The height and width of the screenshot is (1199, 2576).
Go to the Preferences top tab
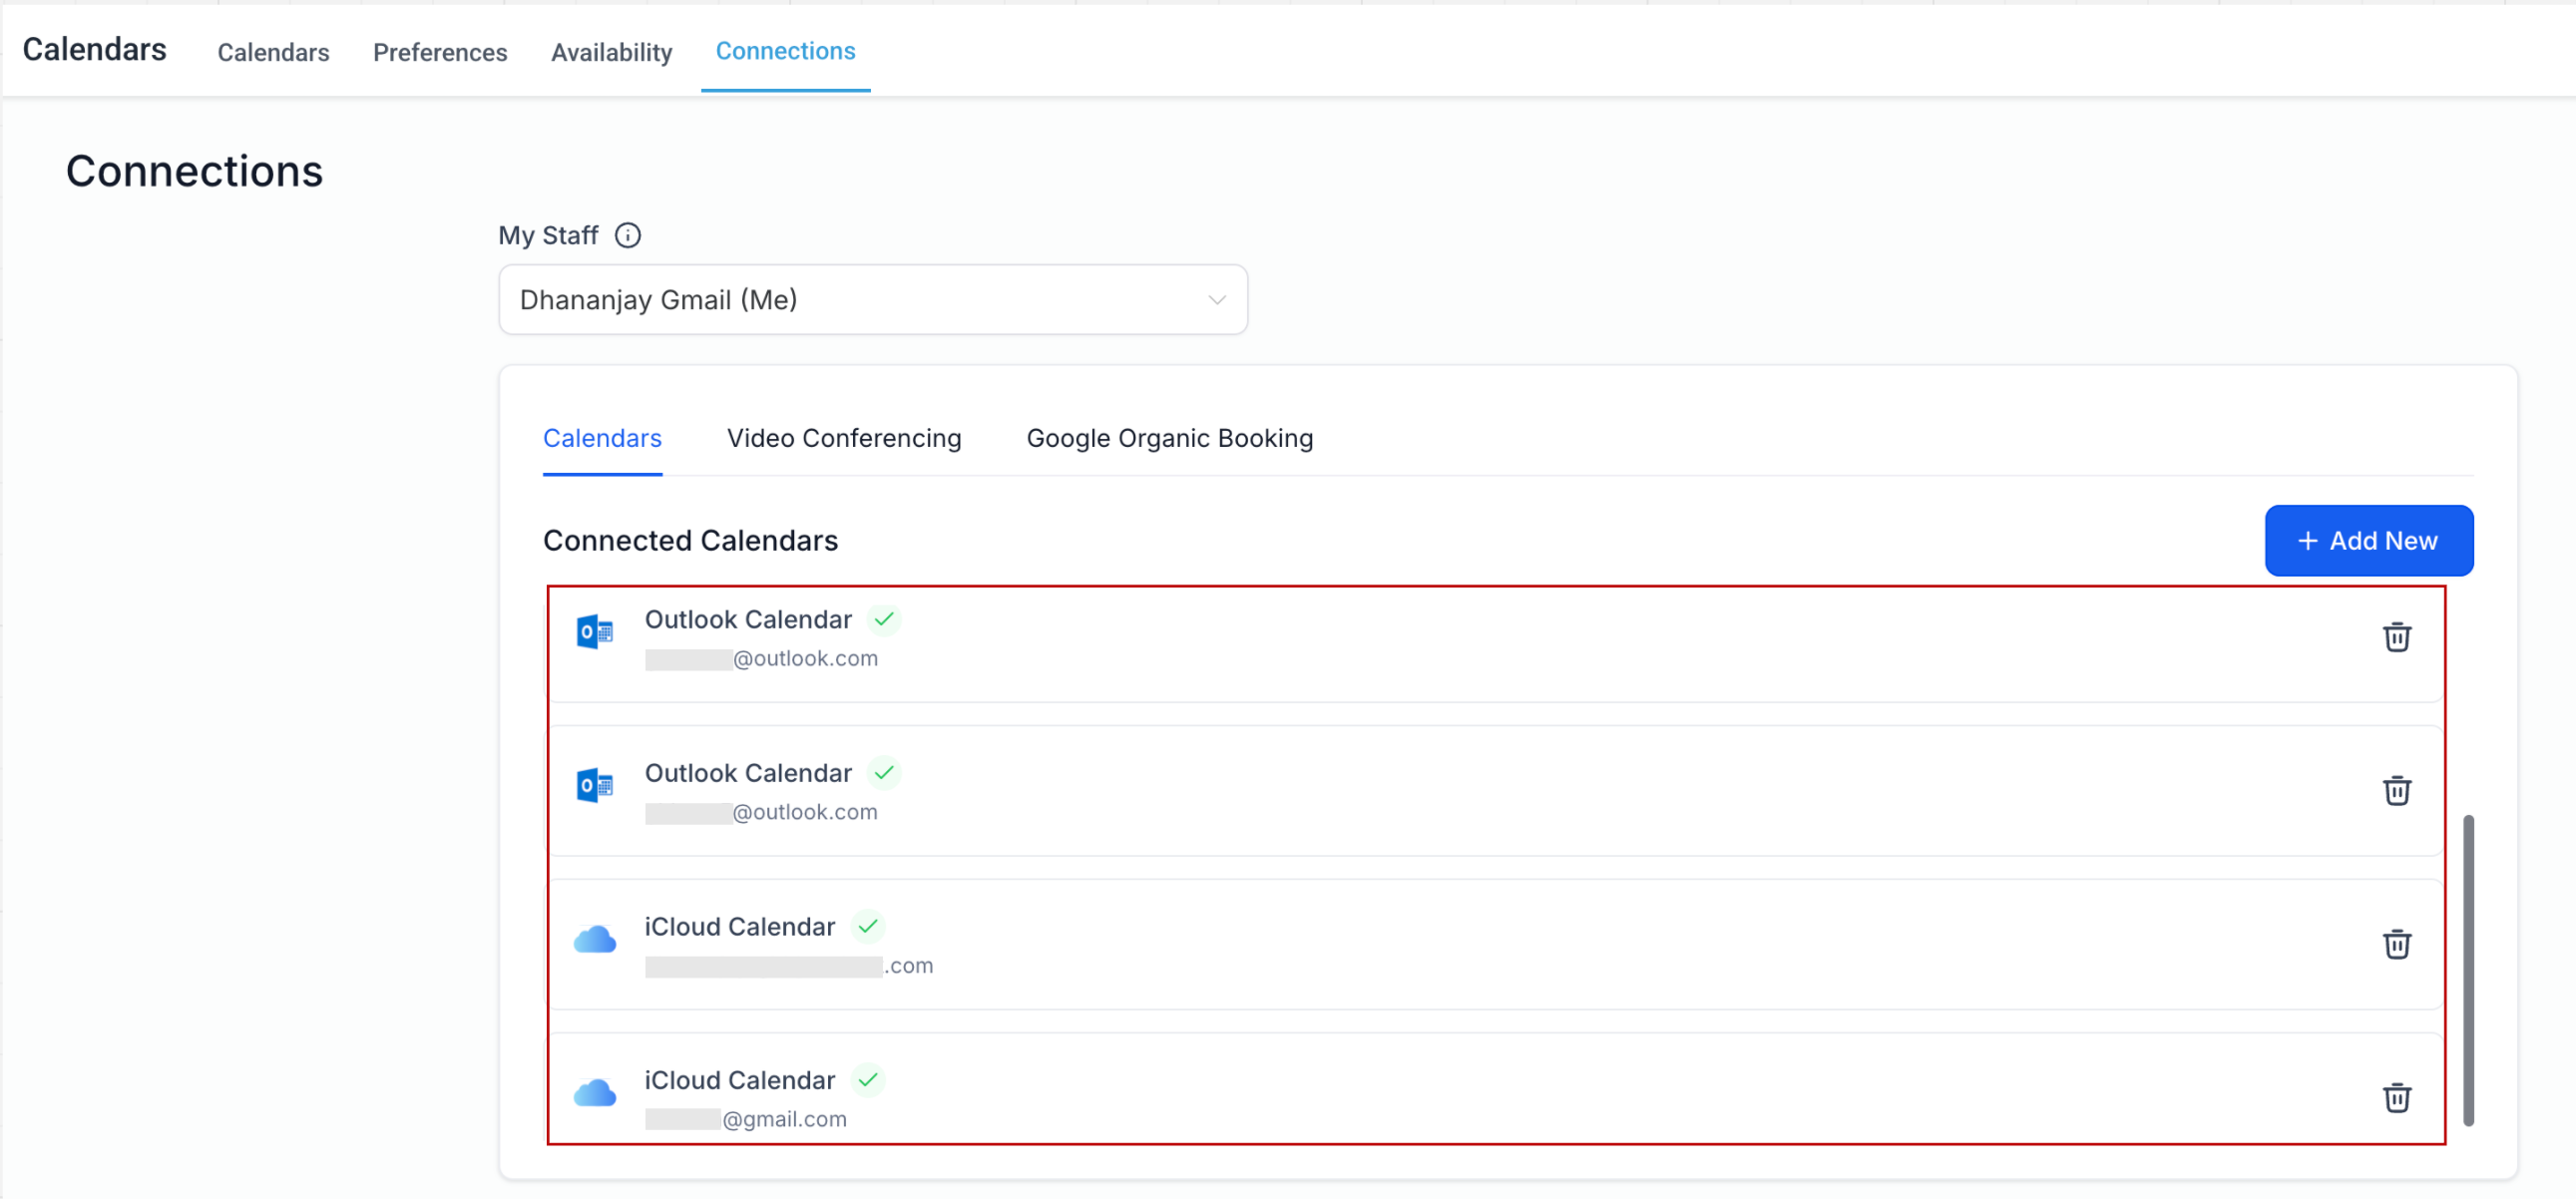point(440,52)
